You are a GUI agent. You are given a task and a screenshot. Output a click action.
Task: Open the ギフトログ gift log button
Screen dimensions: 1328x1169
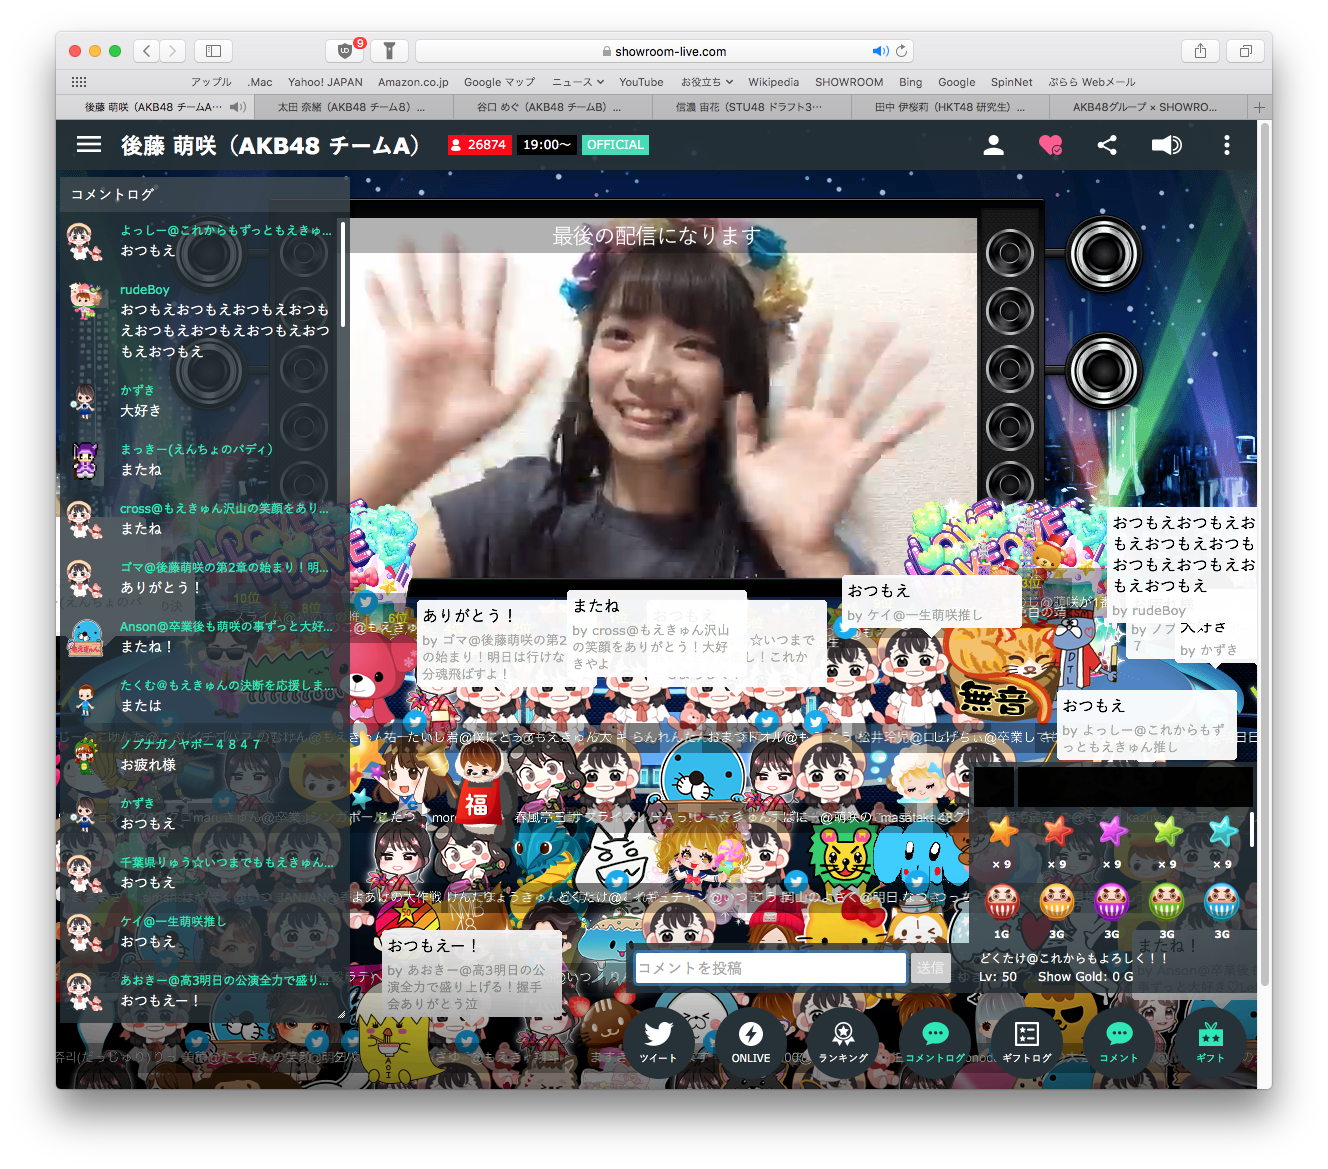[x=1027, y=1041]
